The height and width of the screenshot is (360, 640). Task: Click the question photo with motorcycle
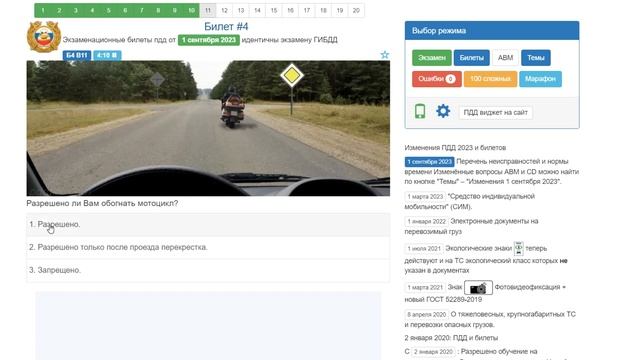[x=208, y=128]
